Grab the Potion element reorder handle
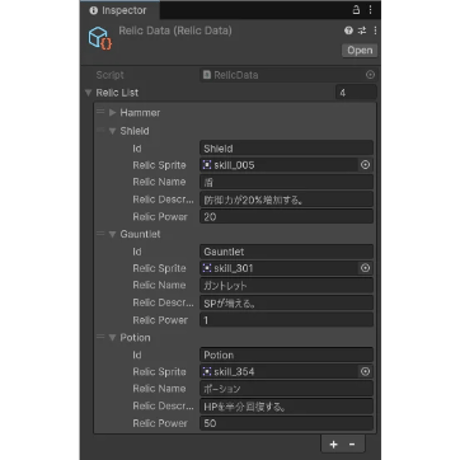The height and width of the screenshot is (460, 460). click(x=100, y=337)
